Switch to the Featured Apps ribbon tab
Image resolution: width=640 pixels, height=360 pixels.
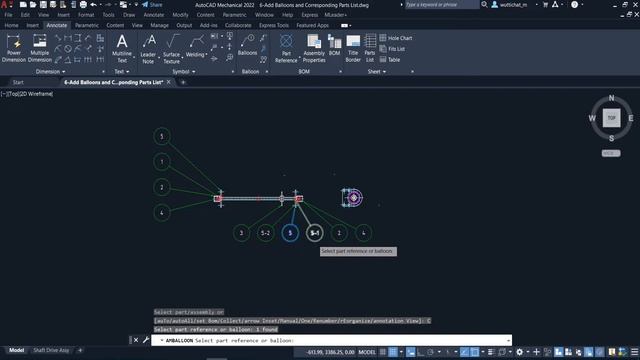click(x=312, y=25)
